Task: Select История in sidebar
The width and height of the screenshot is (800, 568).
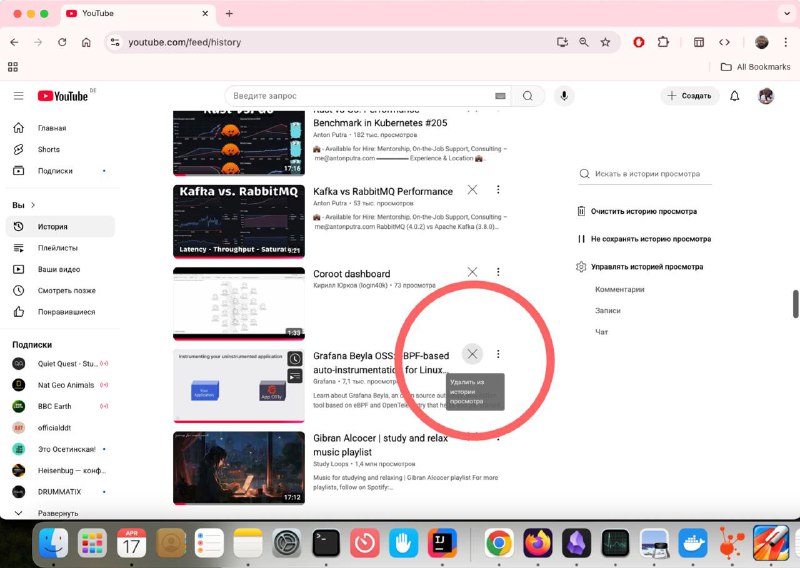Action: (x=60, y=227)
